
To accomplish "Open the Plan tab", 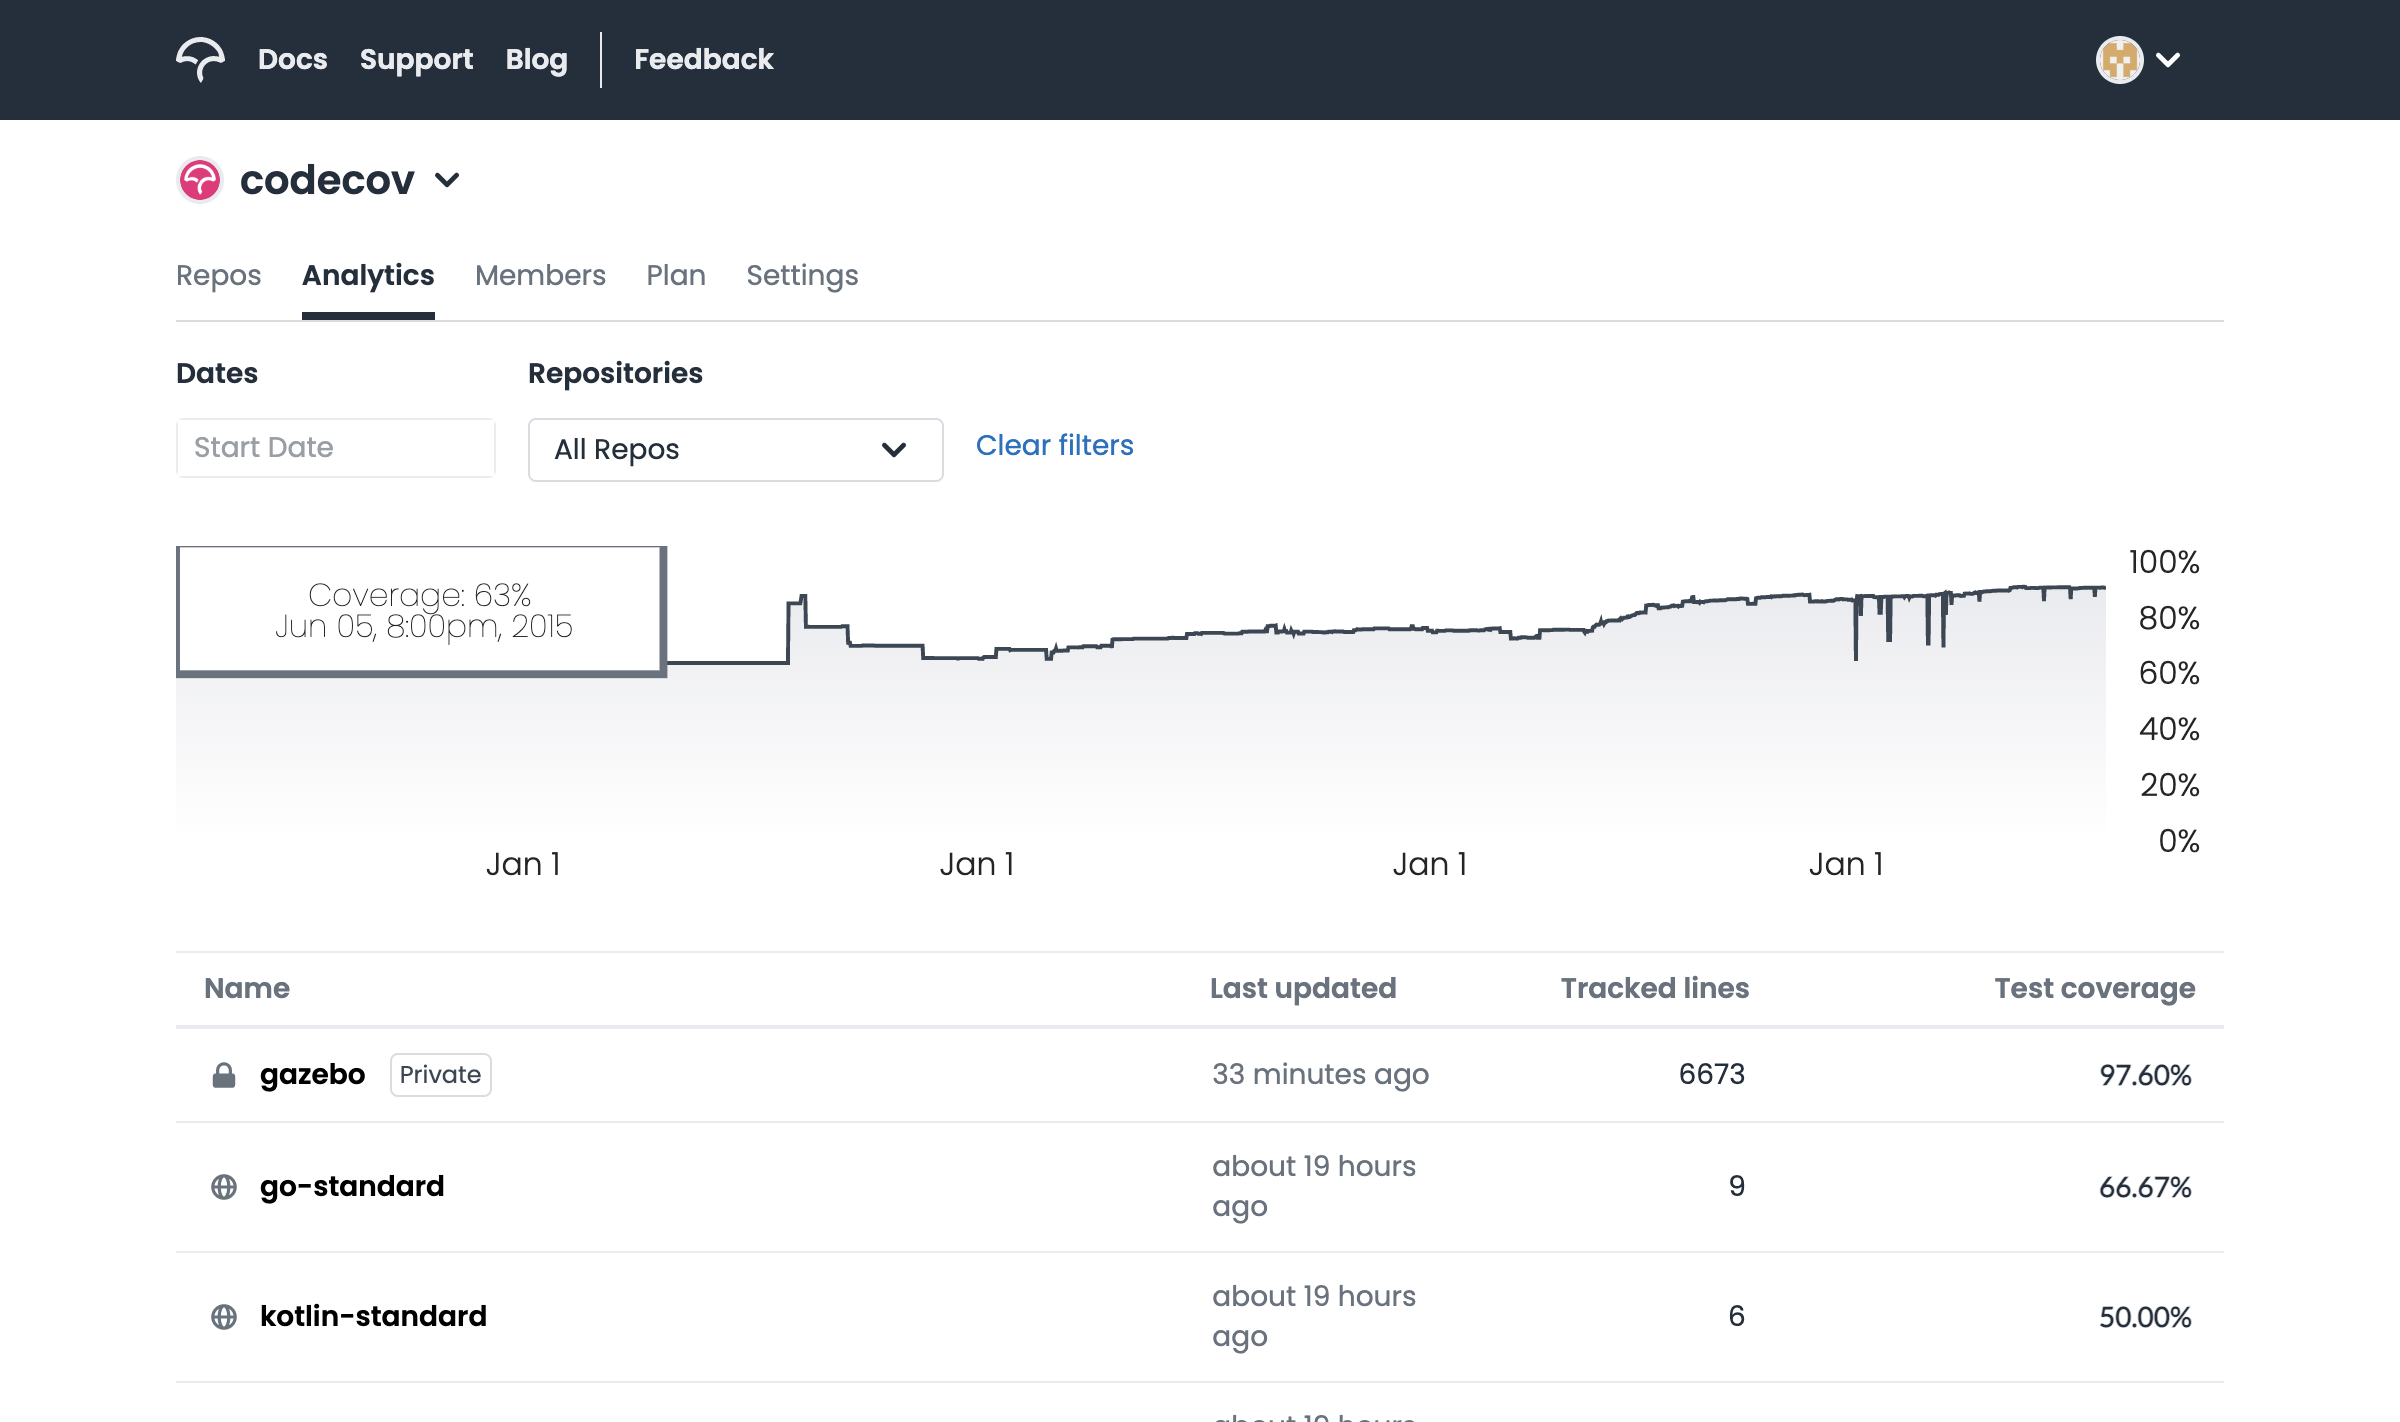I will [676, 275].
